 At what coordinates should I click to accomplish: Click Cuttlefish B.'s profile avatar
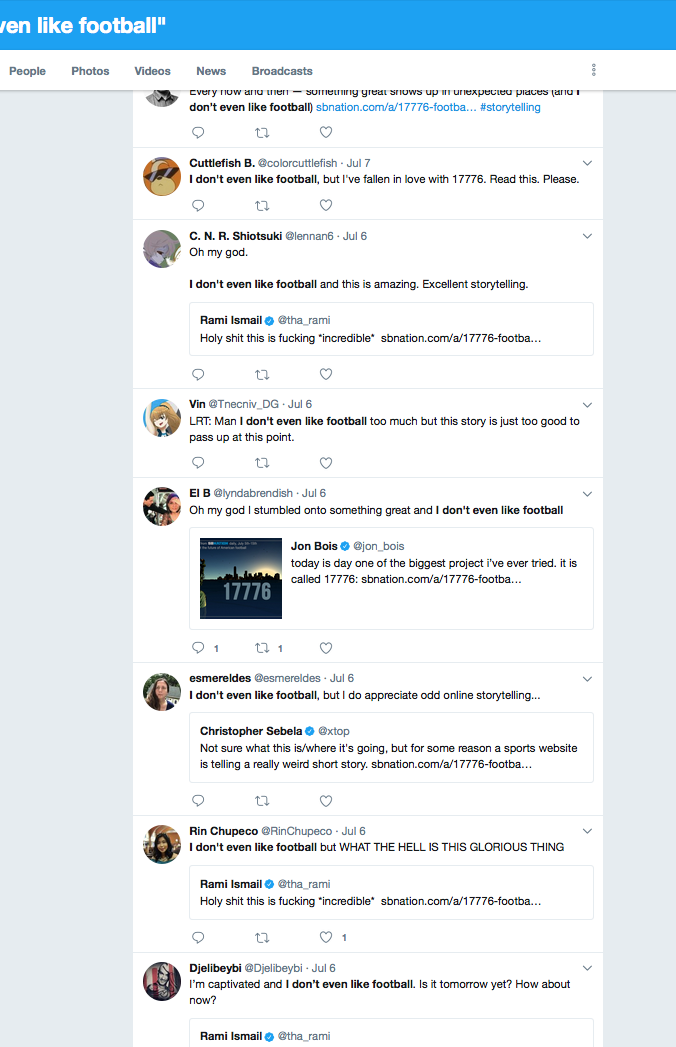click(x=161, y=176)
